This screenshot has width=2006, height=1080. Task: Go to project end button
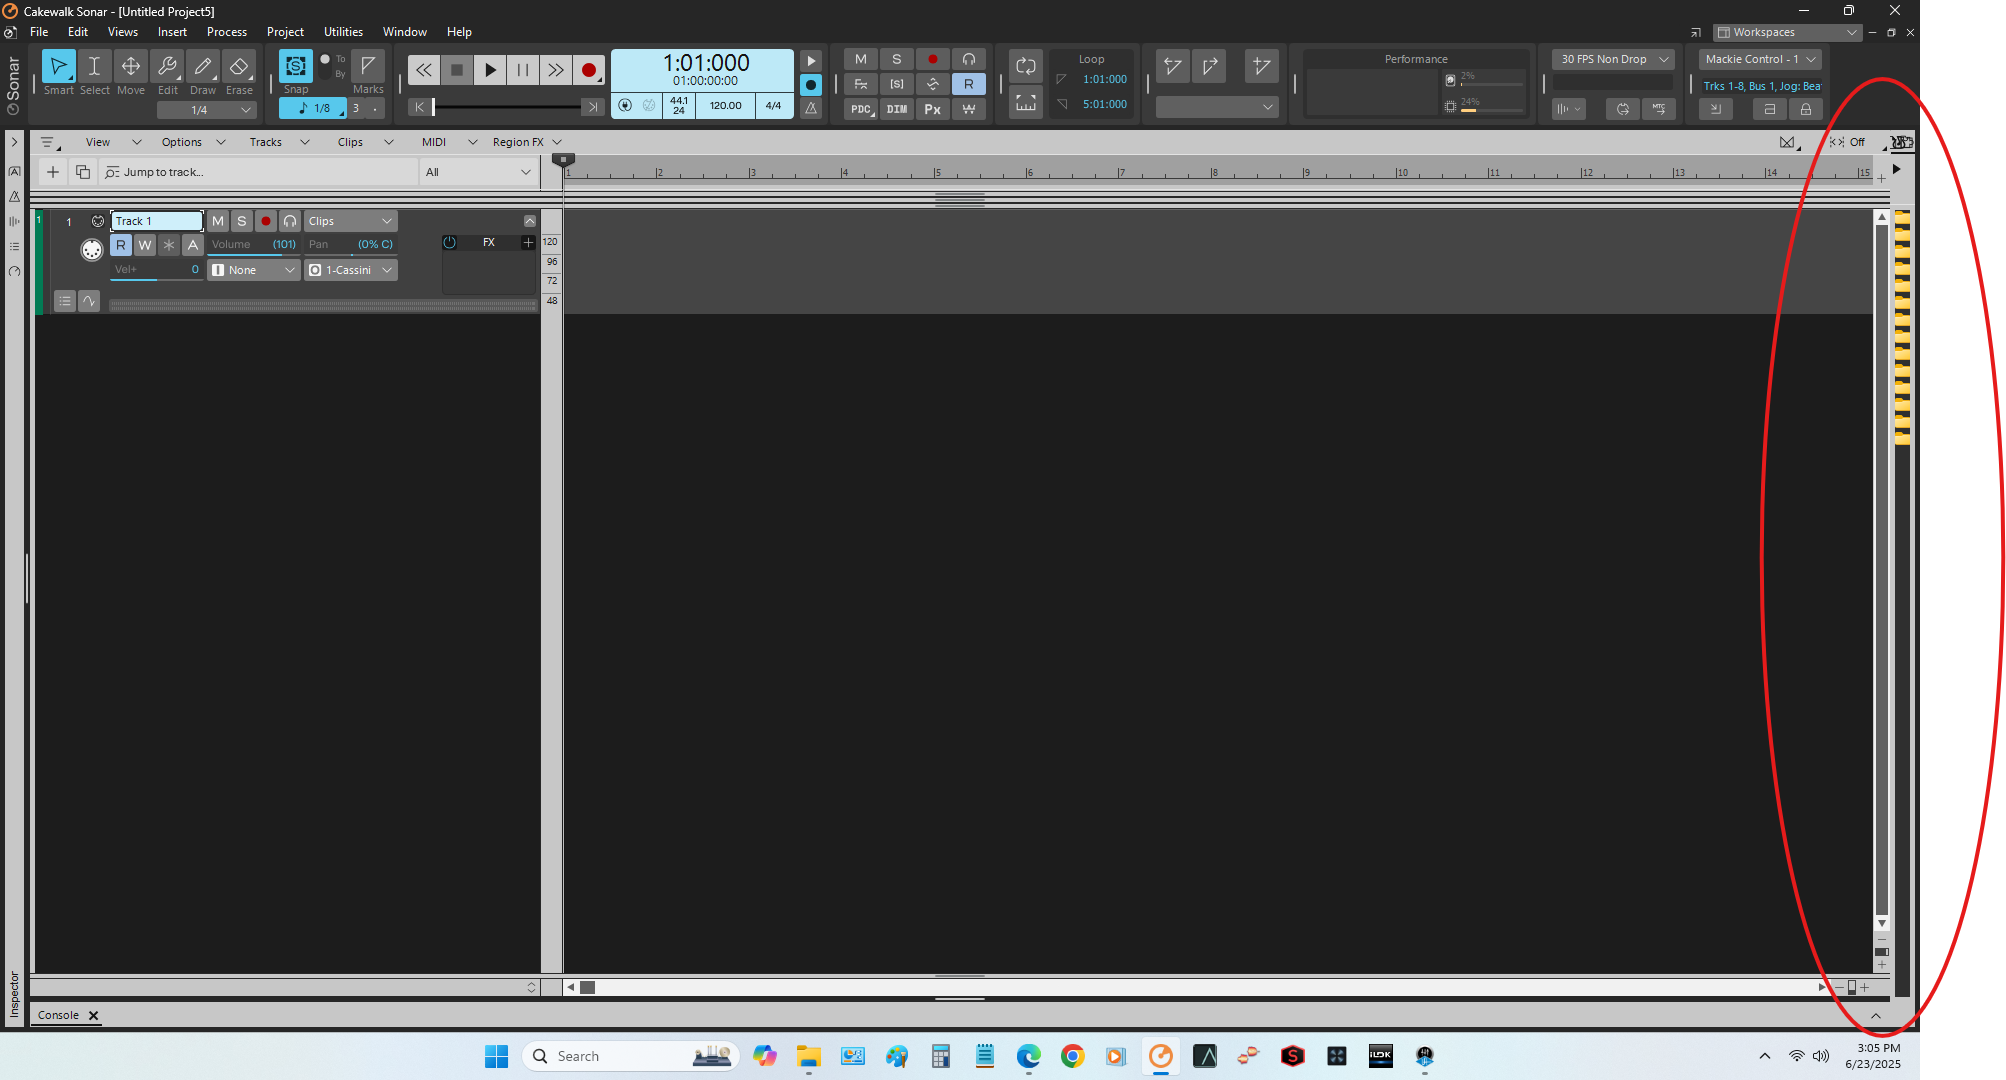593,107
